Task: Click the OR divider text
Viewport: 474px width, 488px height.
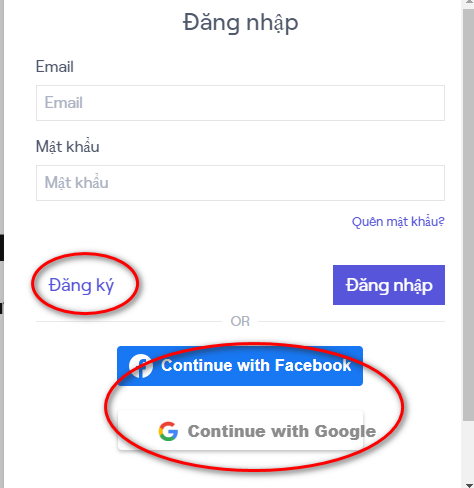Action: (240, 321)
